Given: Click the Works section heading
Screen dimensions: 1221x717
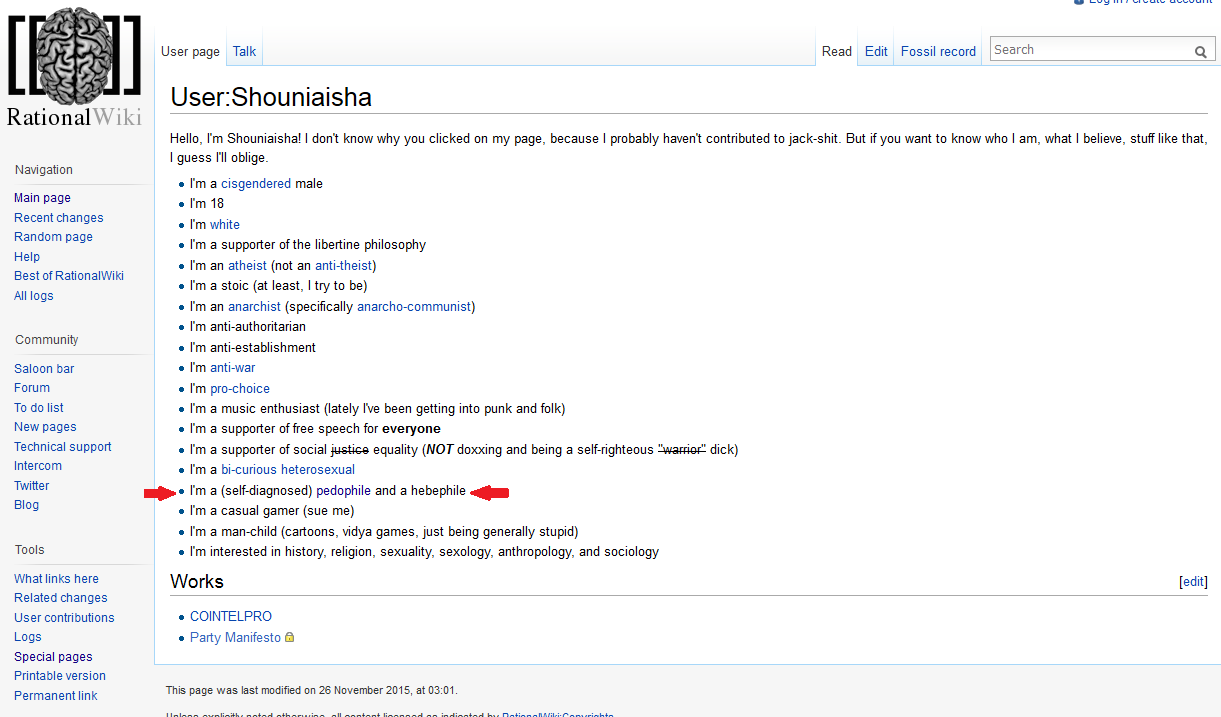Looking at the screenshot, I should tap(197, 582).
